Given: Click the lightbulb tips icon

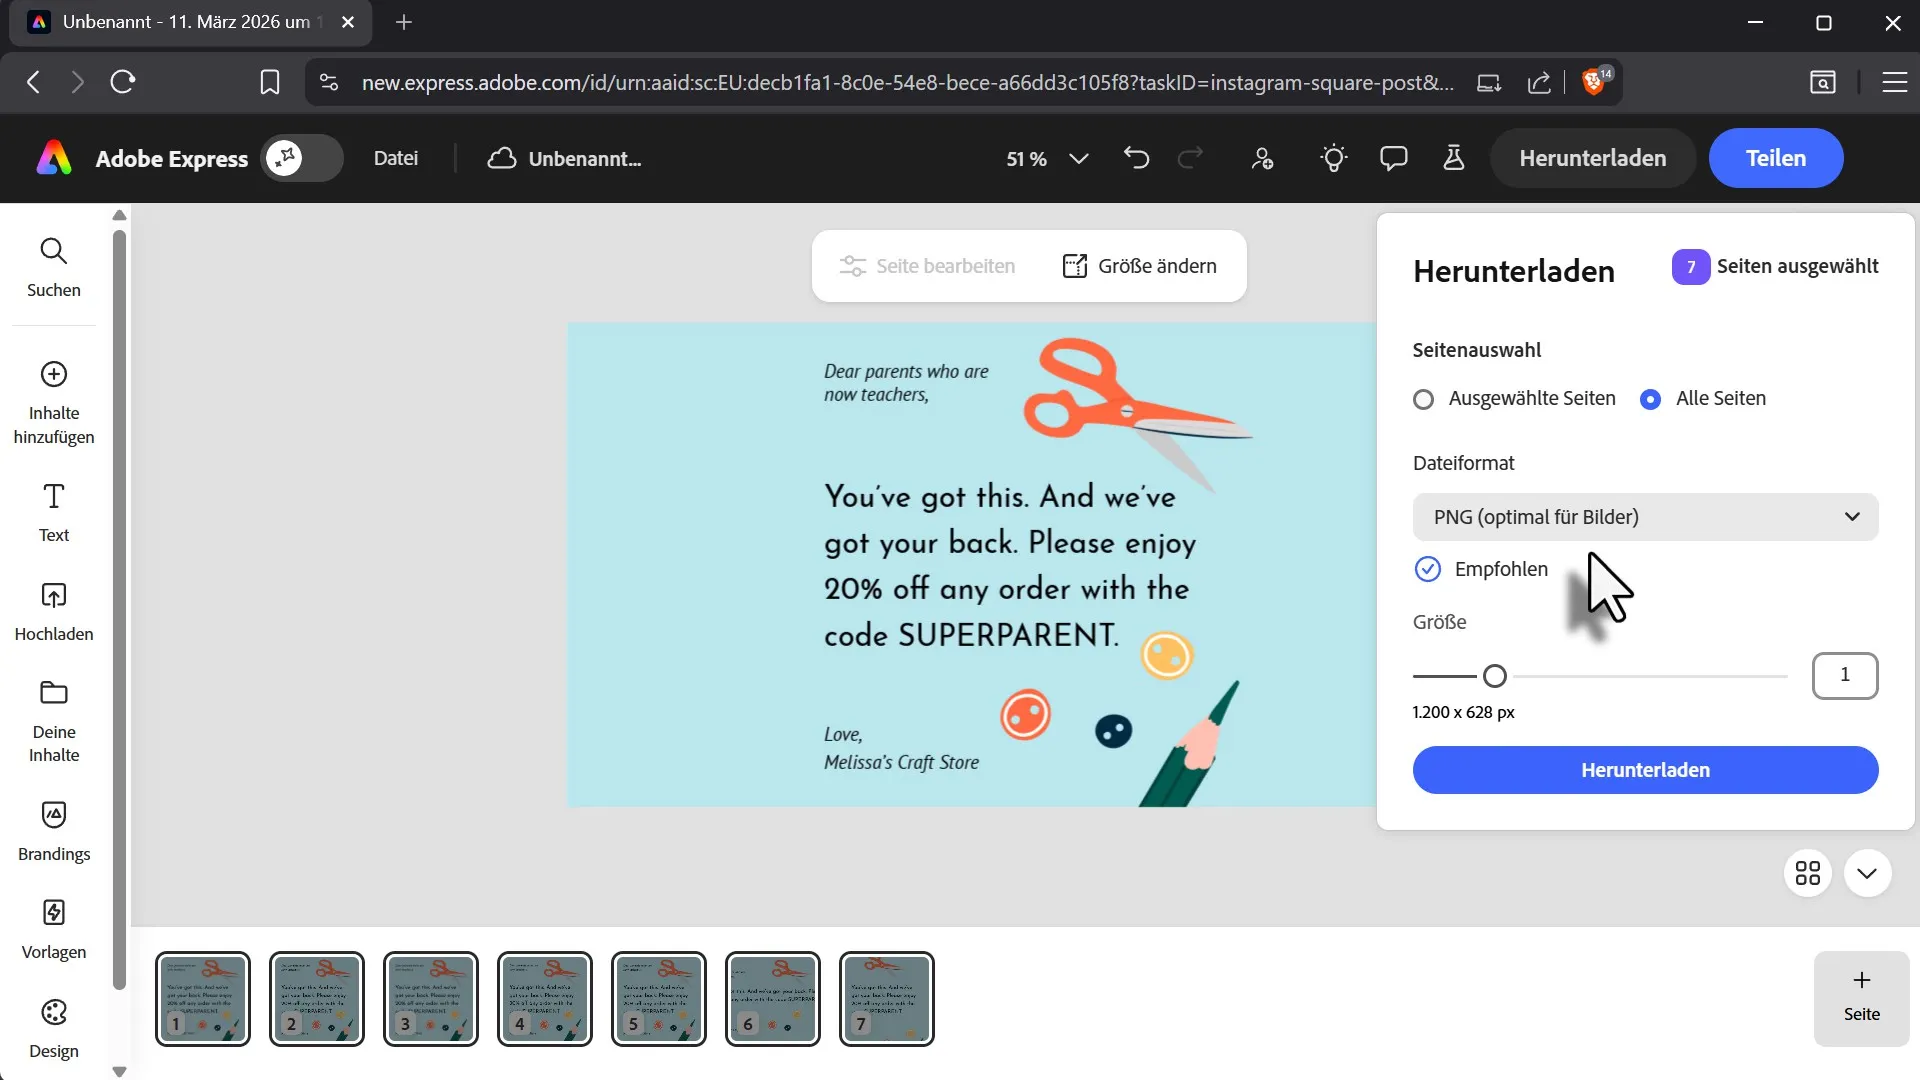Looking at the screenshot, I should pyautogui.click(x=1333, y=158).
